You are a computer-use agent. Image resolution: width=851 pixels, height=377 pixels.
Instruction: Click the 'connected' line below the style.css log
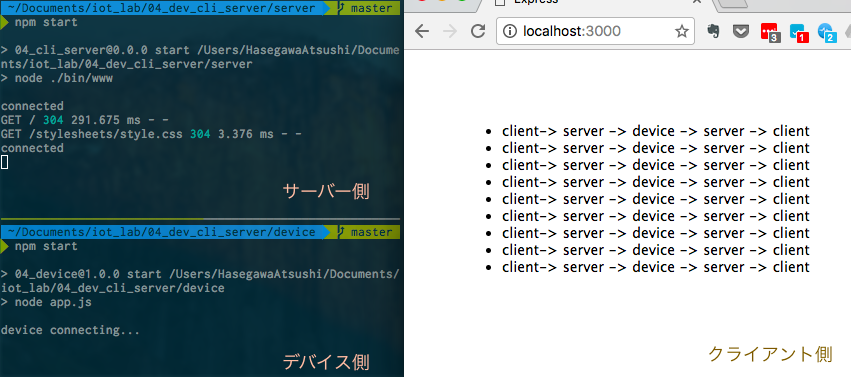(32, 148)
